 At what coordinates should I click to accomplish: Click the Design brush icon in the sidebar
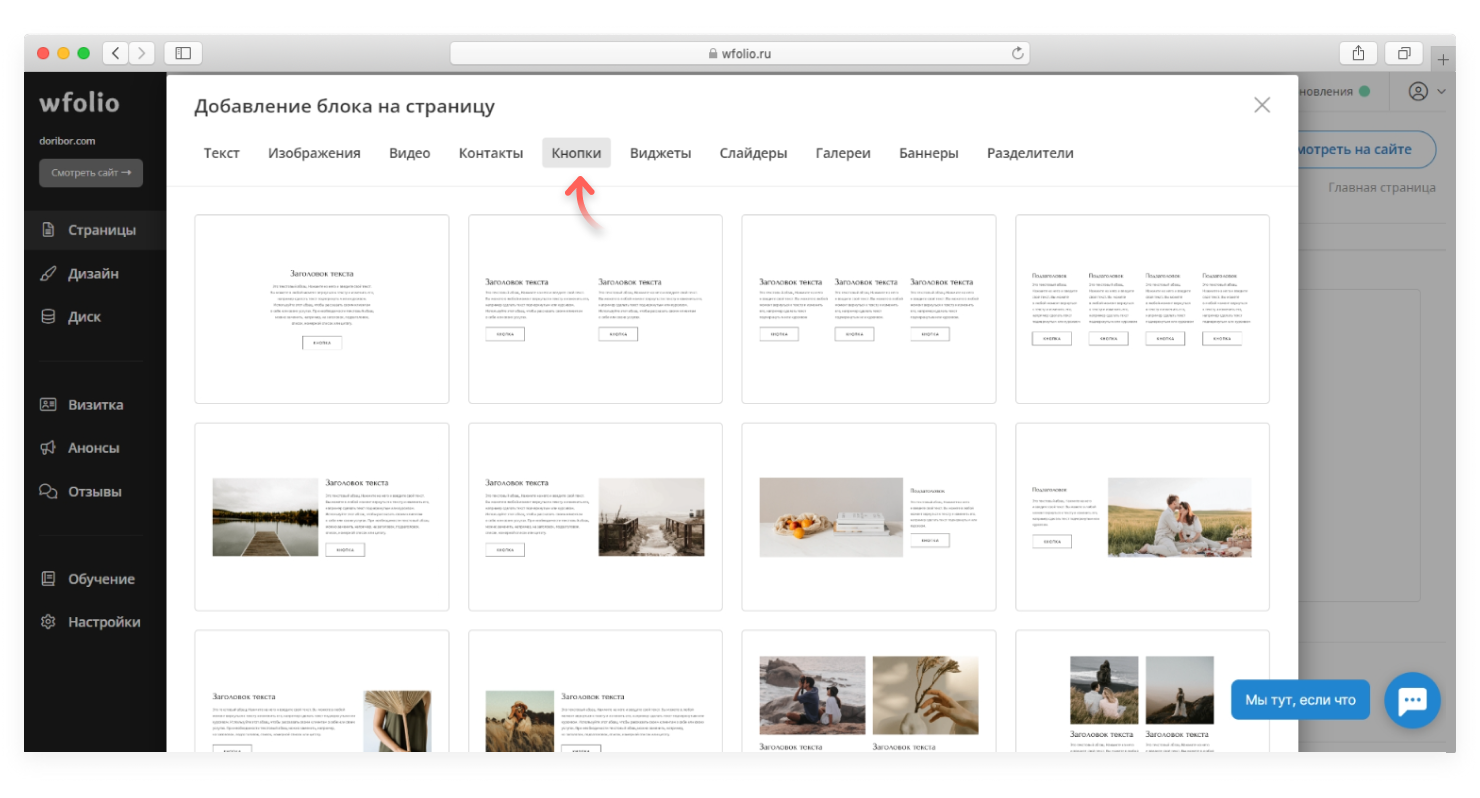click(48, 274)
